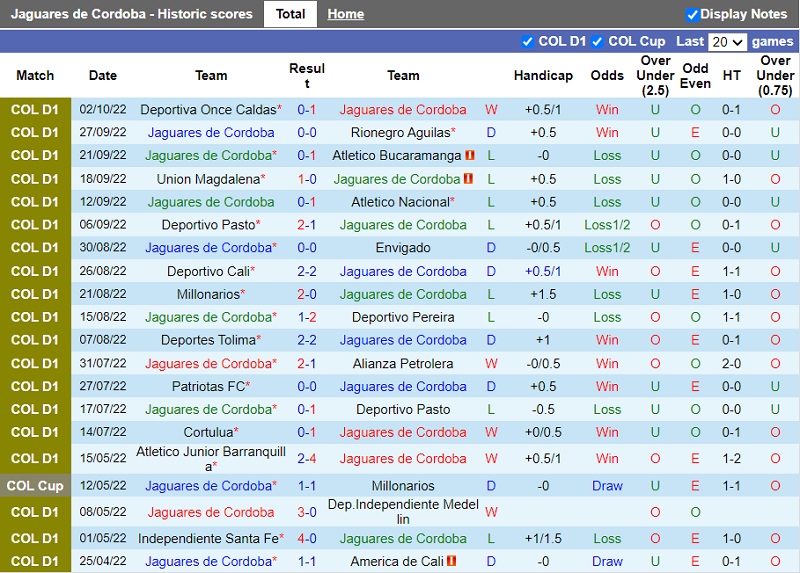Click Loss1/2 odds in the Envigado row

tap(607, 247)
